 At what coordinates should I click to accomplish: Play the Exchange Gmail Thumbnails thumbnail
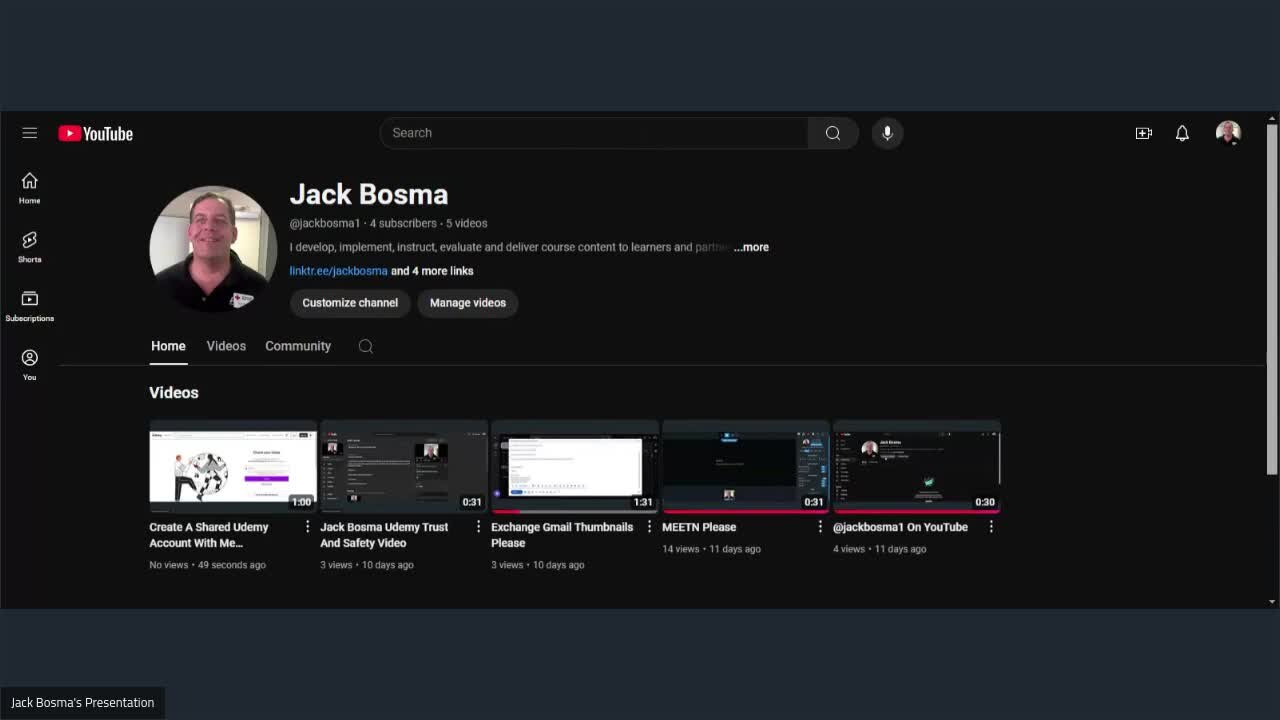(x=575, y=467)
